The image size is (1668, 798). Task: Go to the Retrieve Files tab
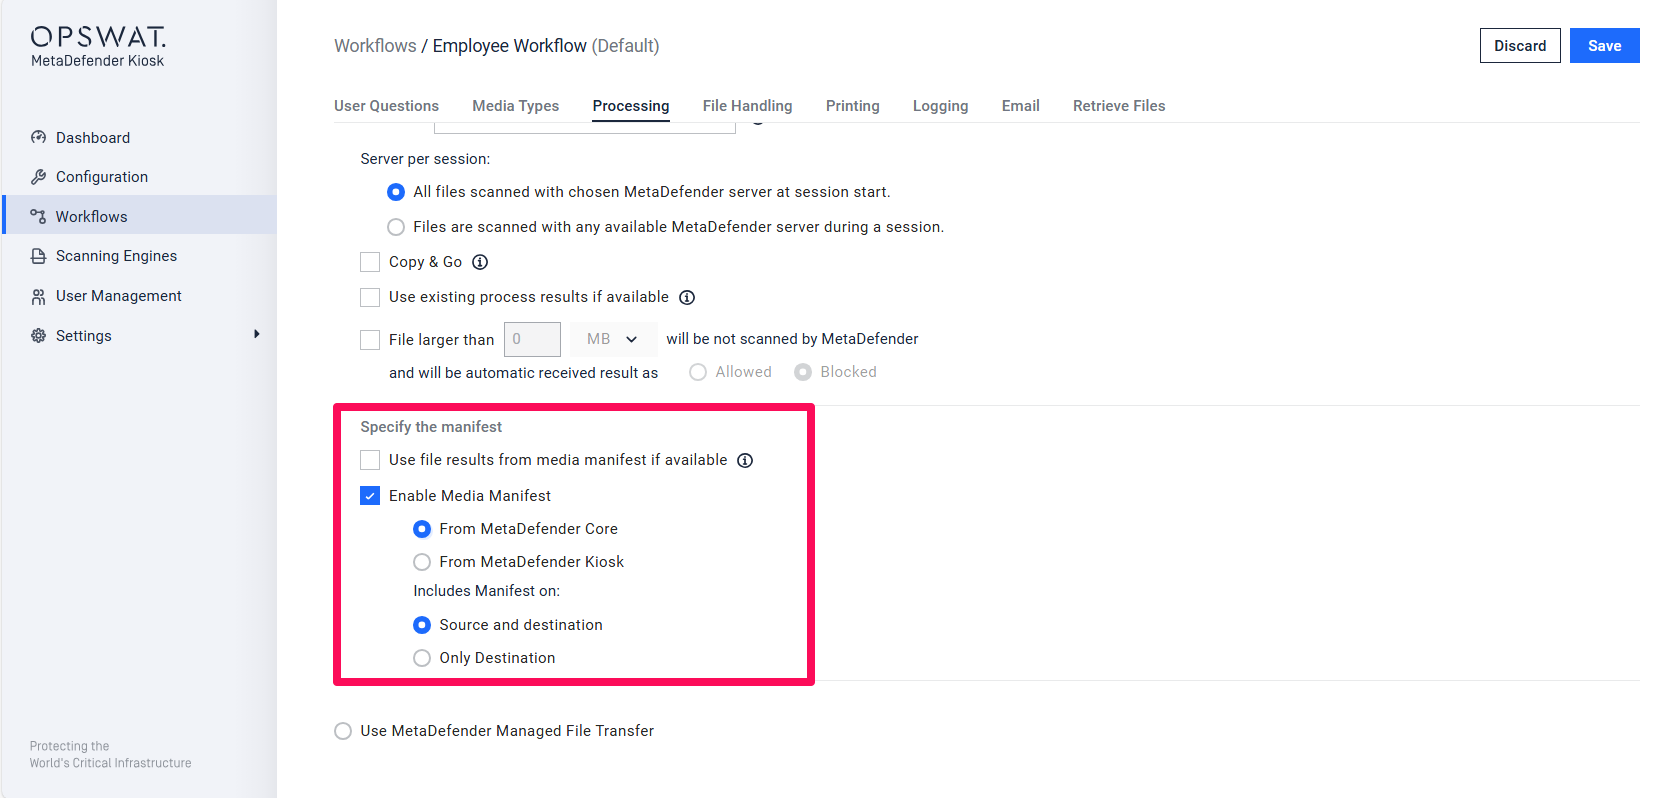[1119, 106]
